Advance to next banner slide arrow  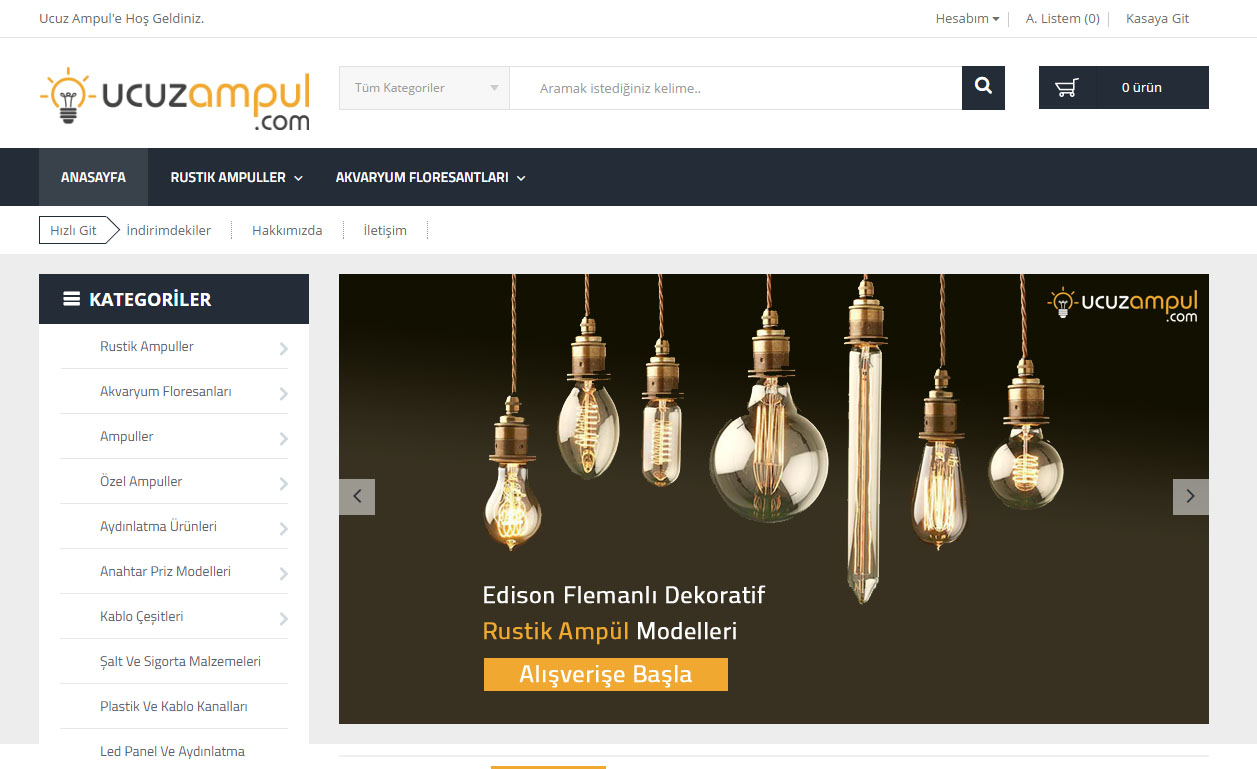tap(1190, 497)
